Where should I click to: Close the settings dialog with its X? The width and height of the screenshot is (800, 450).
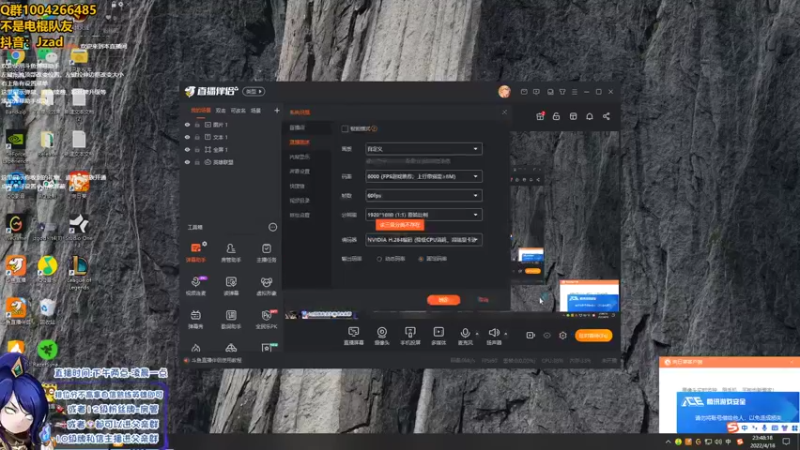tap(505, 112)
